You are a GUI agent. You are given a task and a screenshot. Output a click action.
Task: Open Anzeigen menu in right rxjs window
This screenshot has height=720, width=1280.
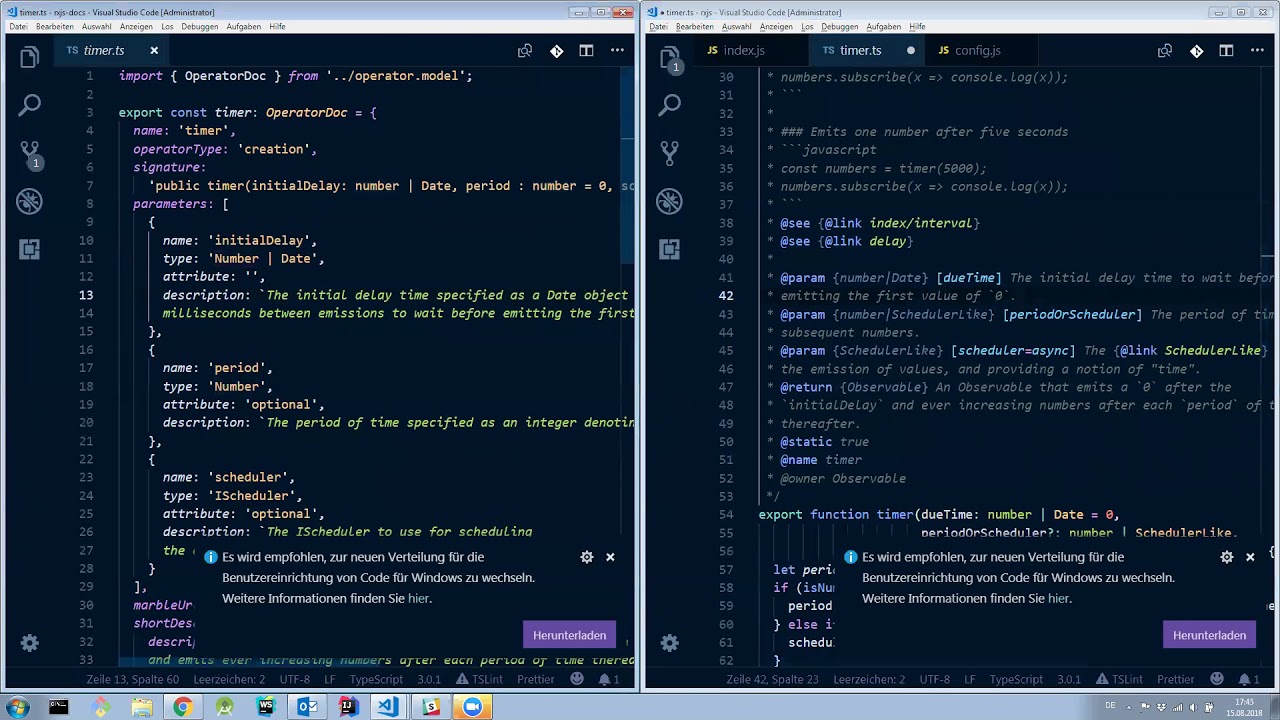pyautogui.click(x=775, y=26)
